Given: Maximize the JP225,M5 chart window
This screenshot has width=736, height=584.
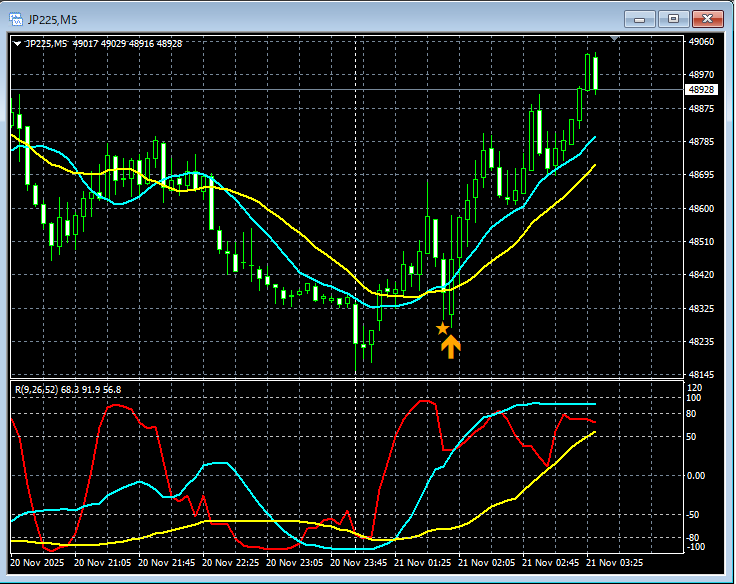Looking at the screenshot, I should 673,19.
